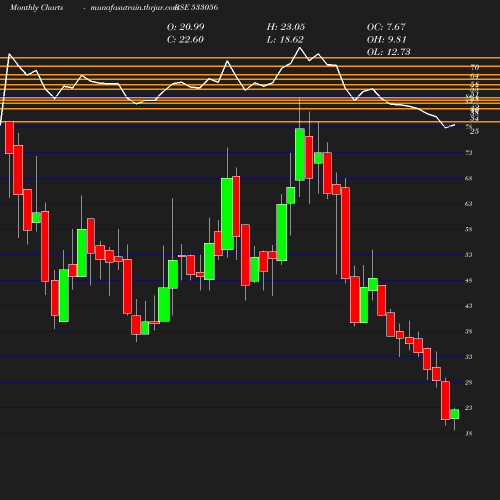Click the latest green candlestick near 23
Viewport: 500px width, 500px height.
(455, 414)
